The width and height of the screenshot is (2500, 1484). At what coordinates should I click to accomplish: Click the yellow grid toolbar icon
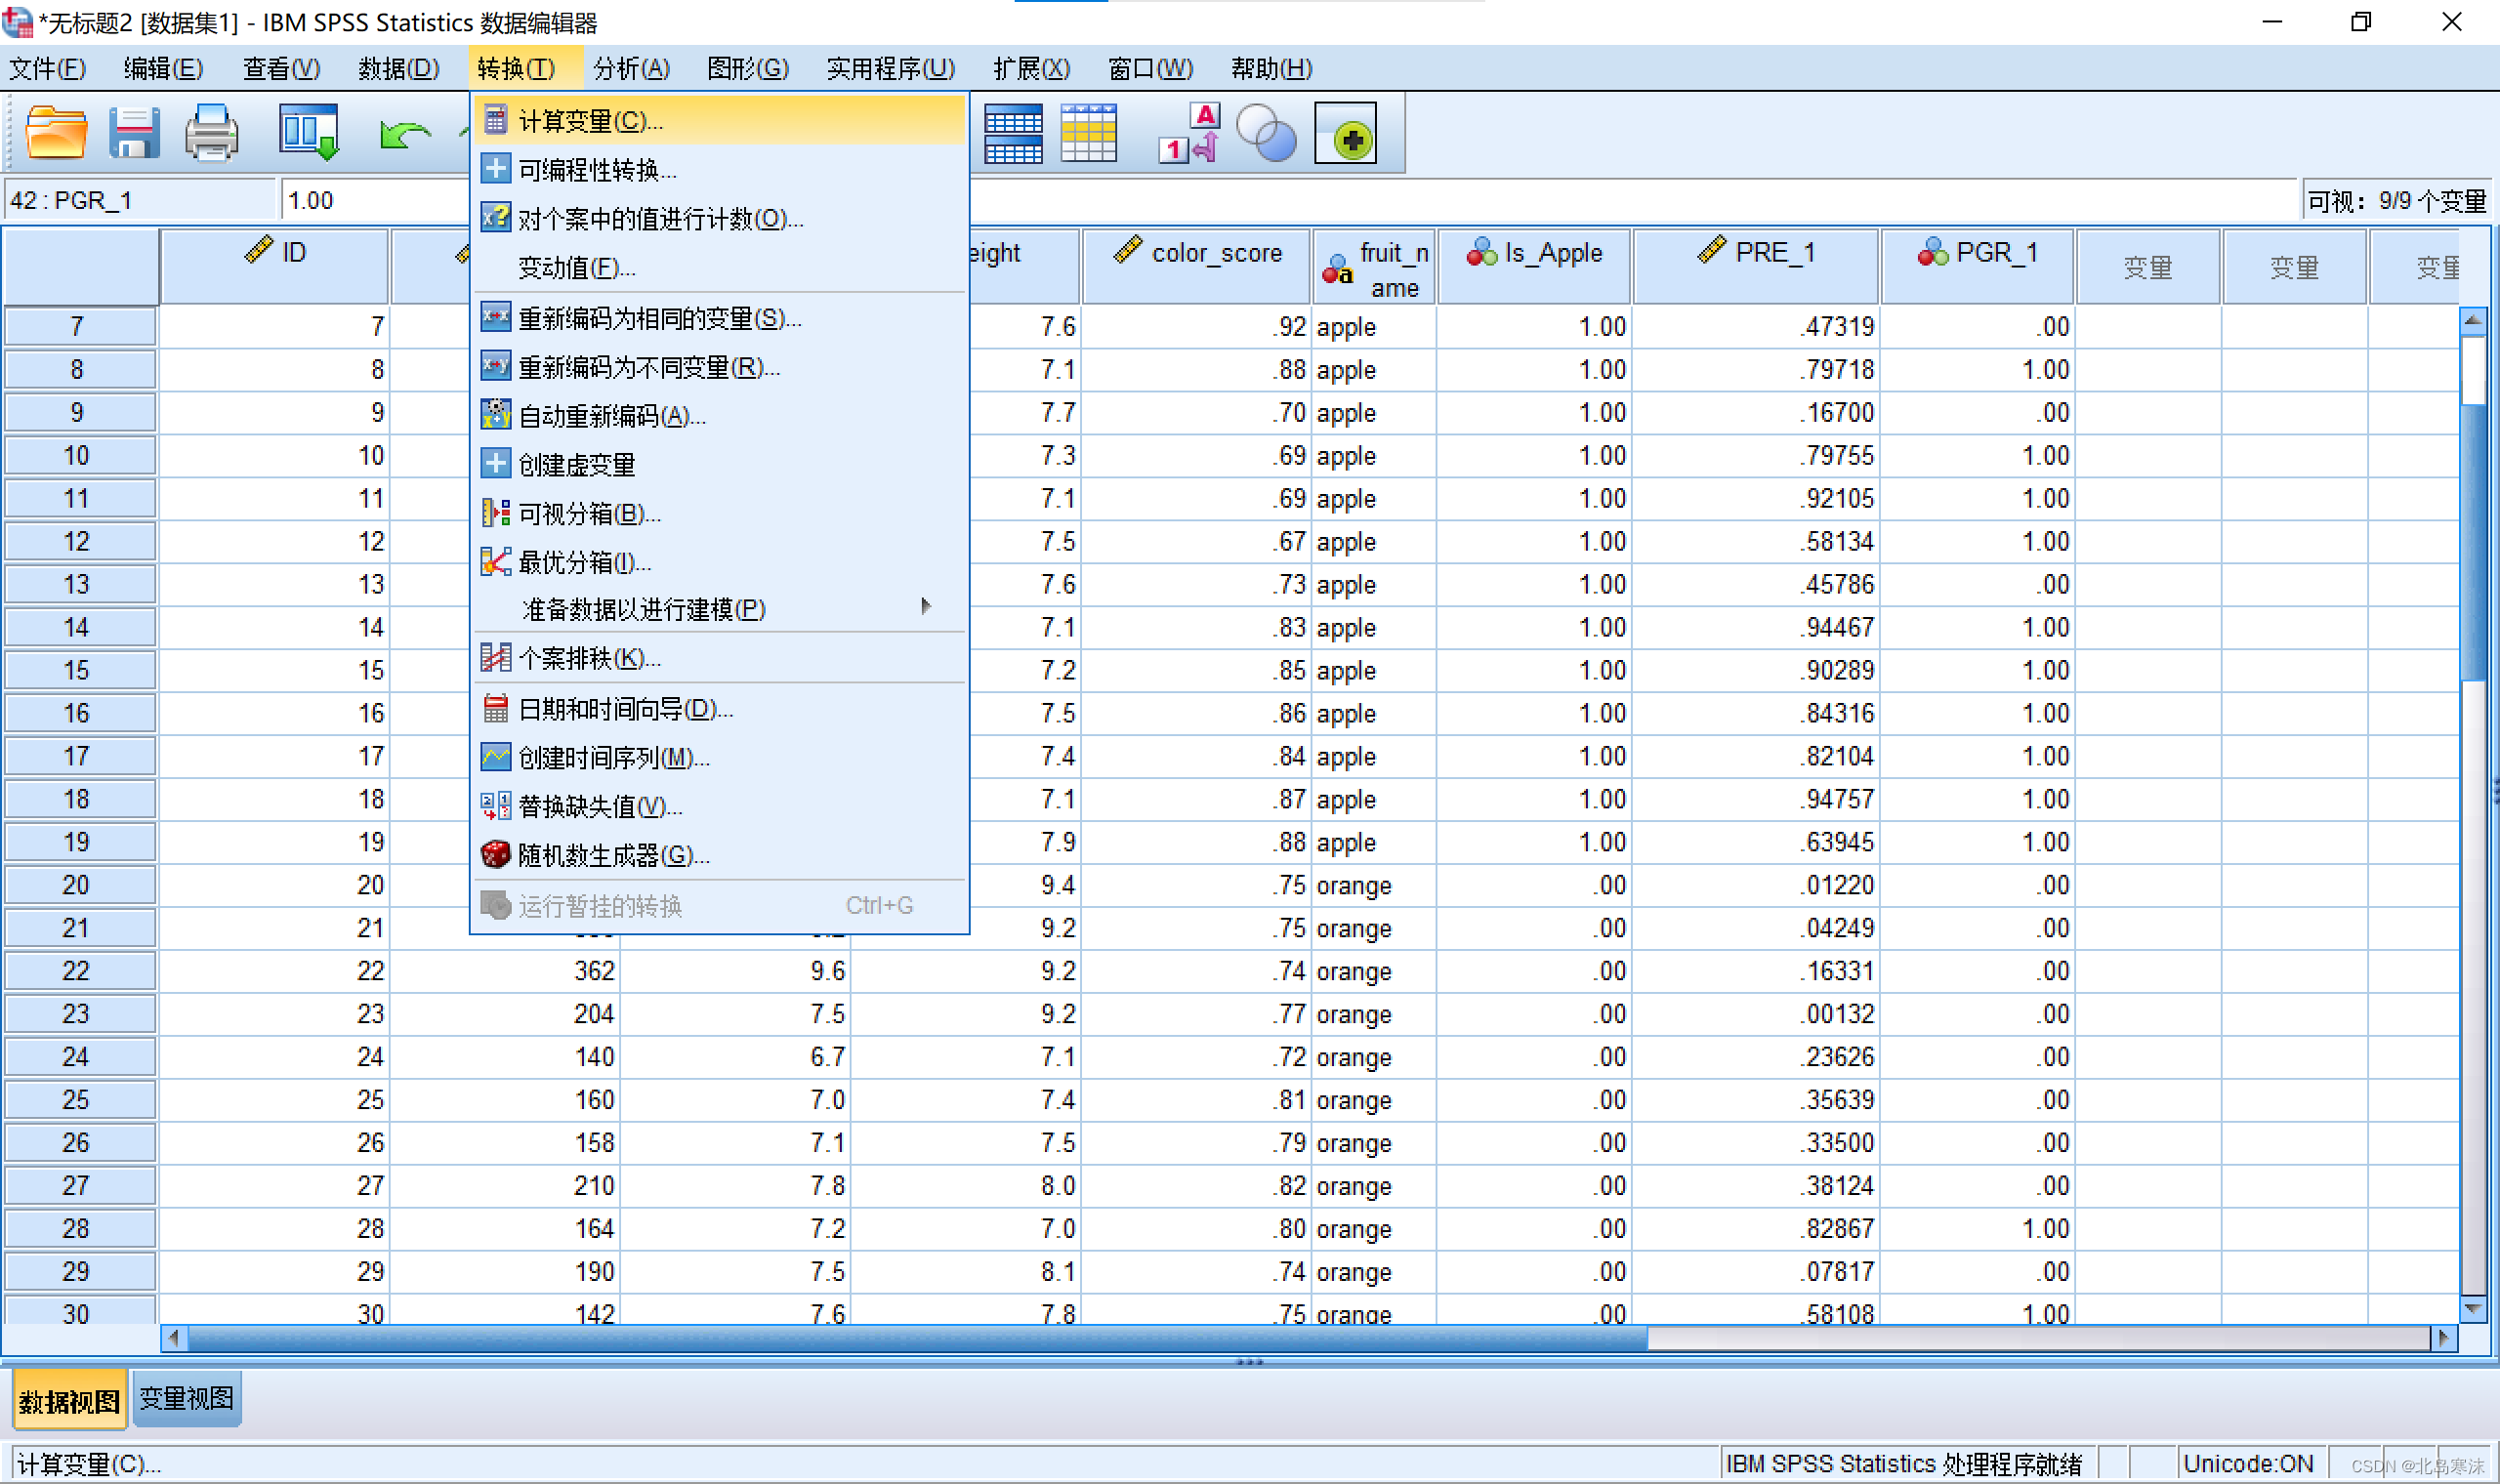coord(1088,133)
